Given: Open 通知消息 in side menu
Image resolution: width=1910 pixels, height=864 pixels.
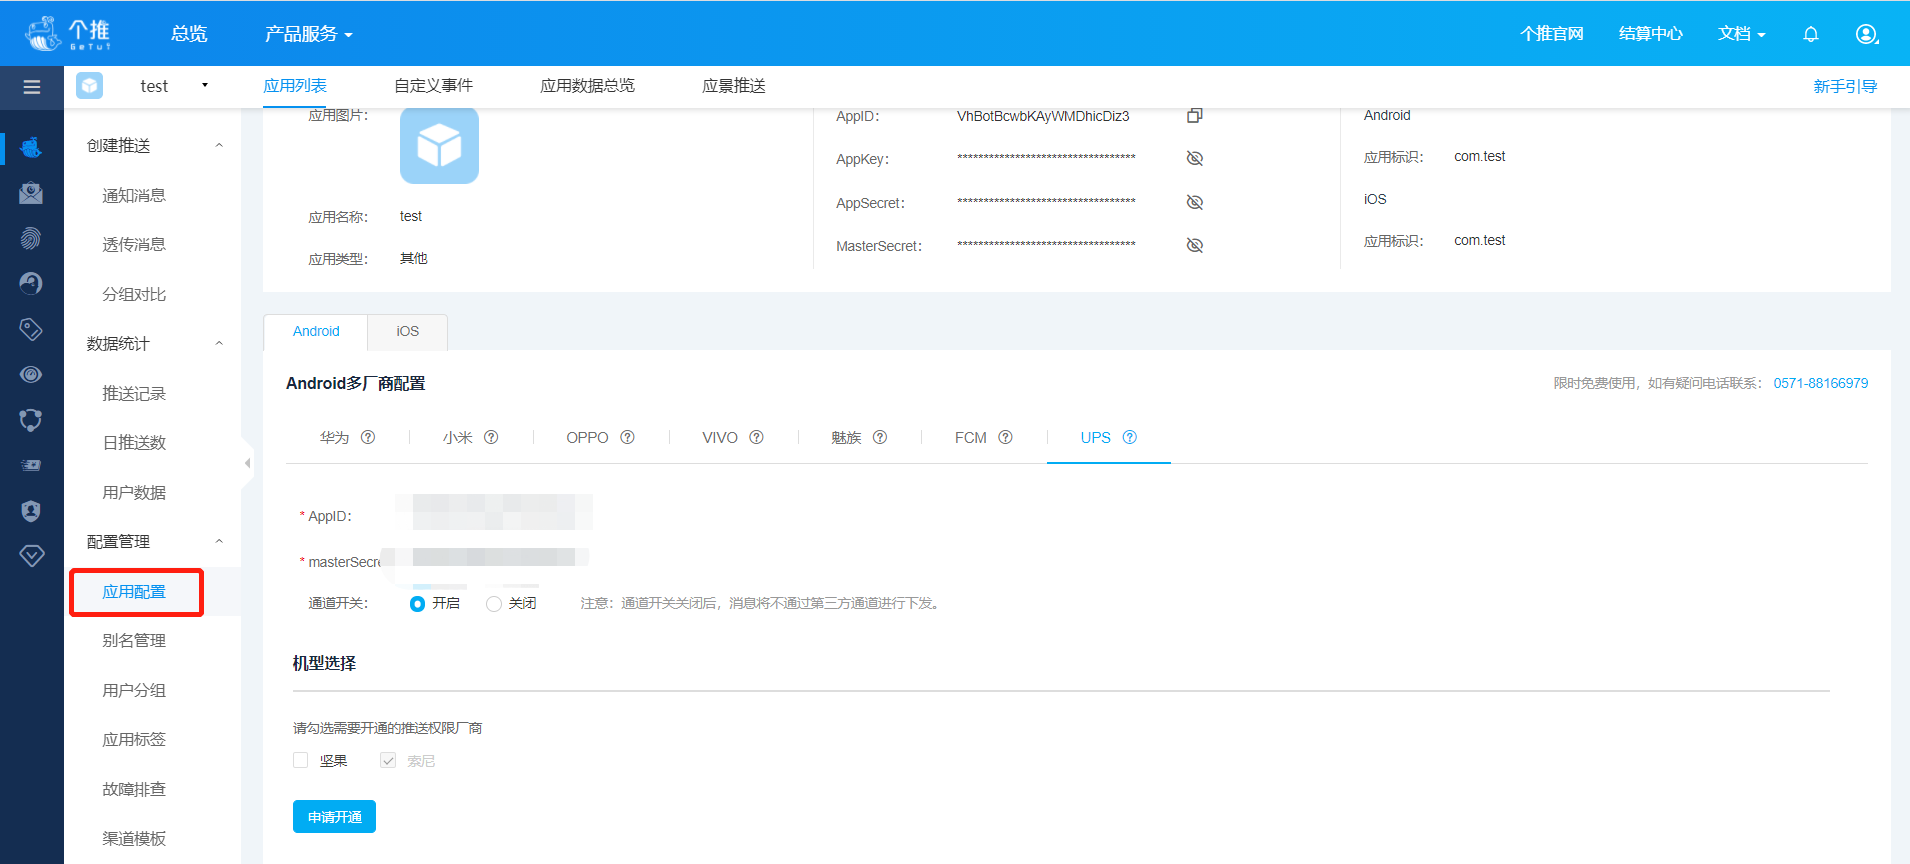Looking at the screenshot, I should tap(134, 196).
